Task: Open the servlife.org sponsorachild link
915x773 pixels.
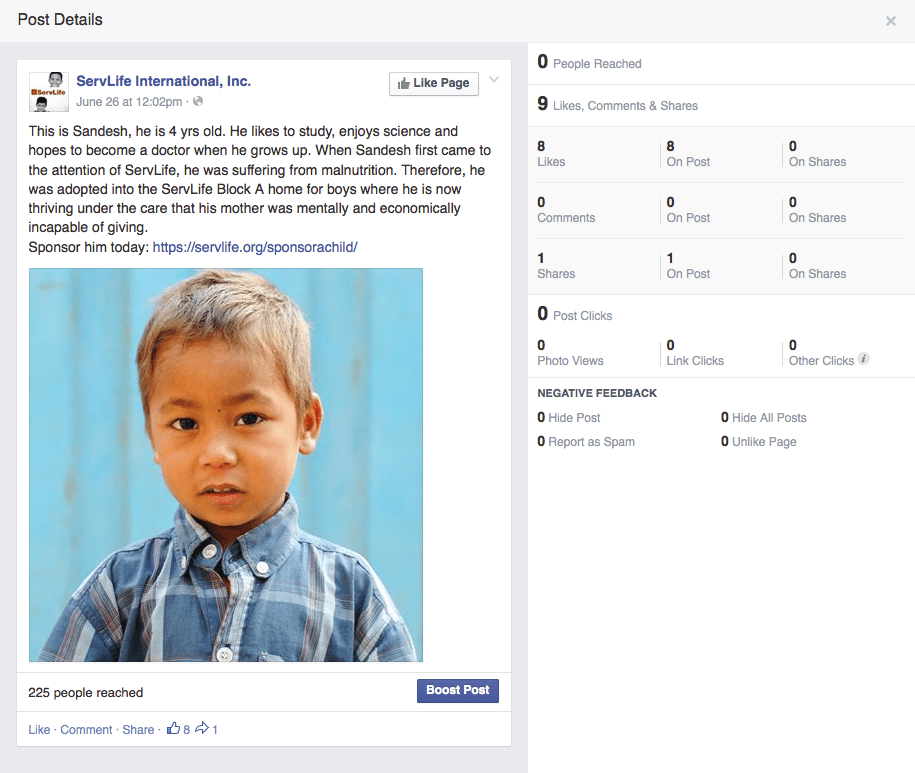Action: coord(255,247)
